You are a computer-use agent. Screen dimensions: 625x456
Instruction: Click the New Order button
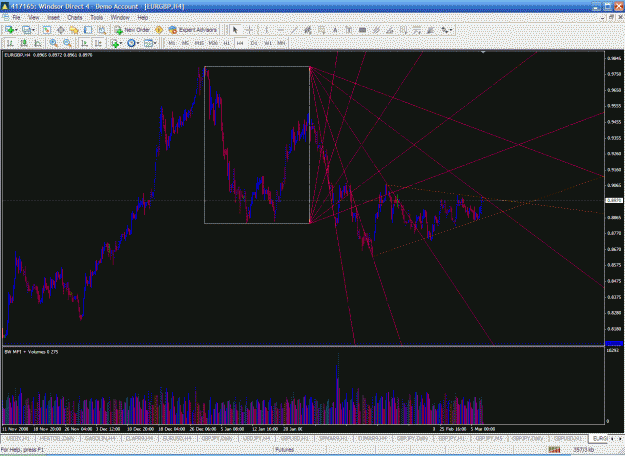point(132,30)
